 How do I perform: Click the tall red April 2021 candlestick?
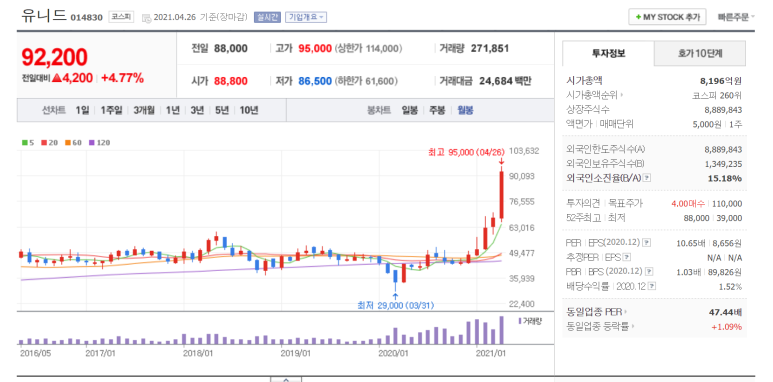tap(501, 195)
